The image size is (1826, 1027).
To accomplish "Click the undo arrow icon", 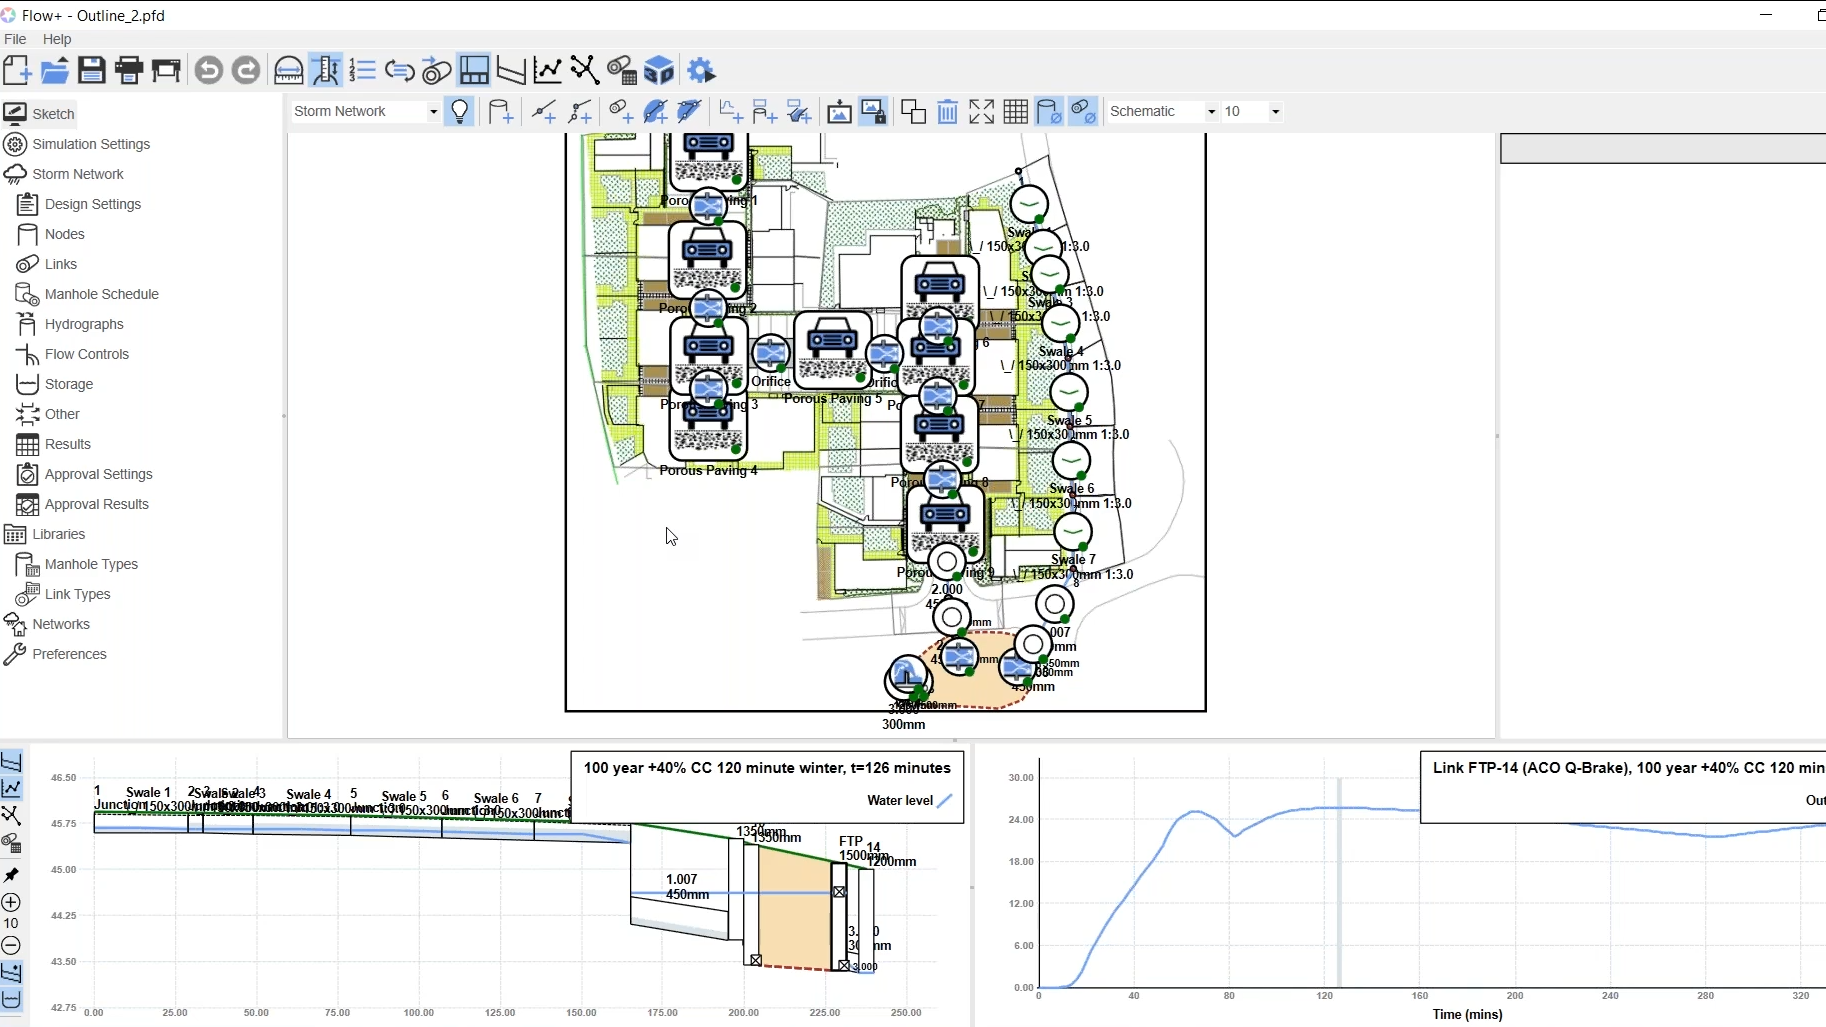I will (x=208, y=71).
